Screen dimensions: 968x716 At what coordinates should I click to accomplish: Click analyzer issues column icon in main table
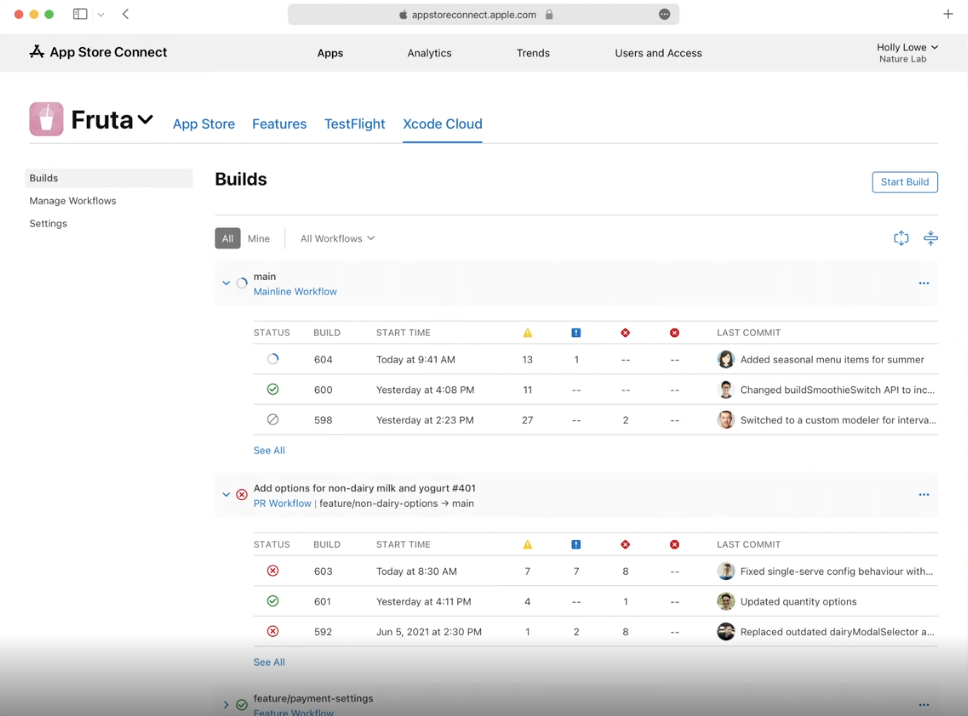coord(576,333)
